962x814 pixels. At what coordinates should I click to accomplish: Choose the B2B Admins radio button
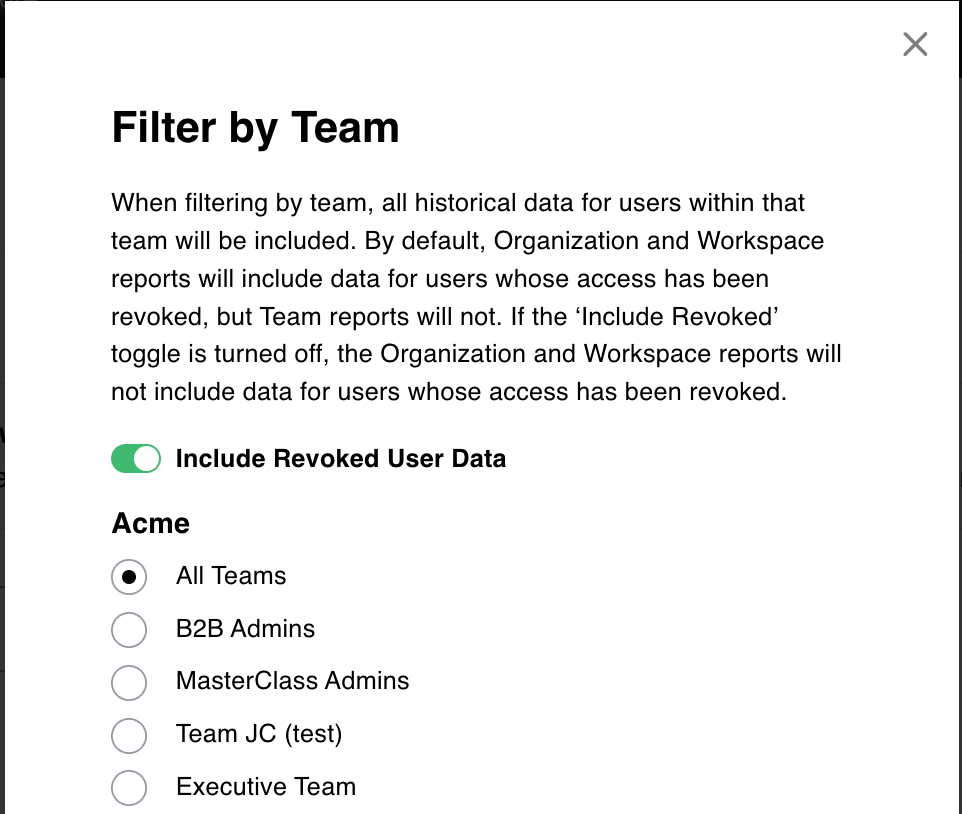[129, 629]
